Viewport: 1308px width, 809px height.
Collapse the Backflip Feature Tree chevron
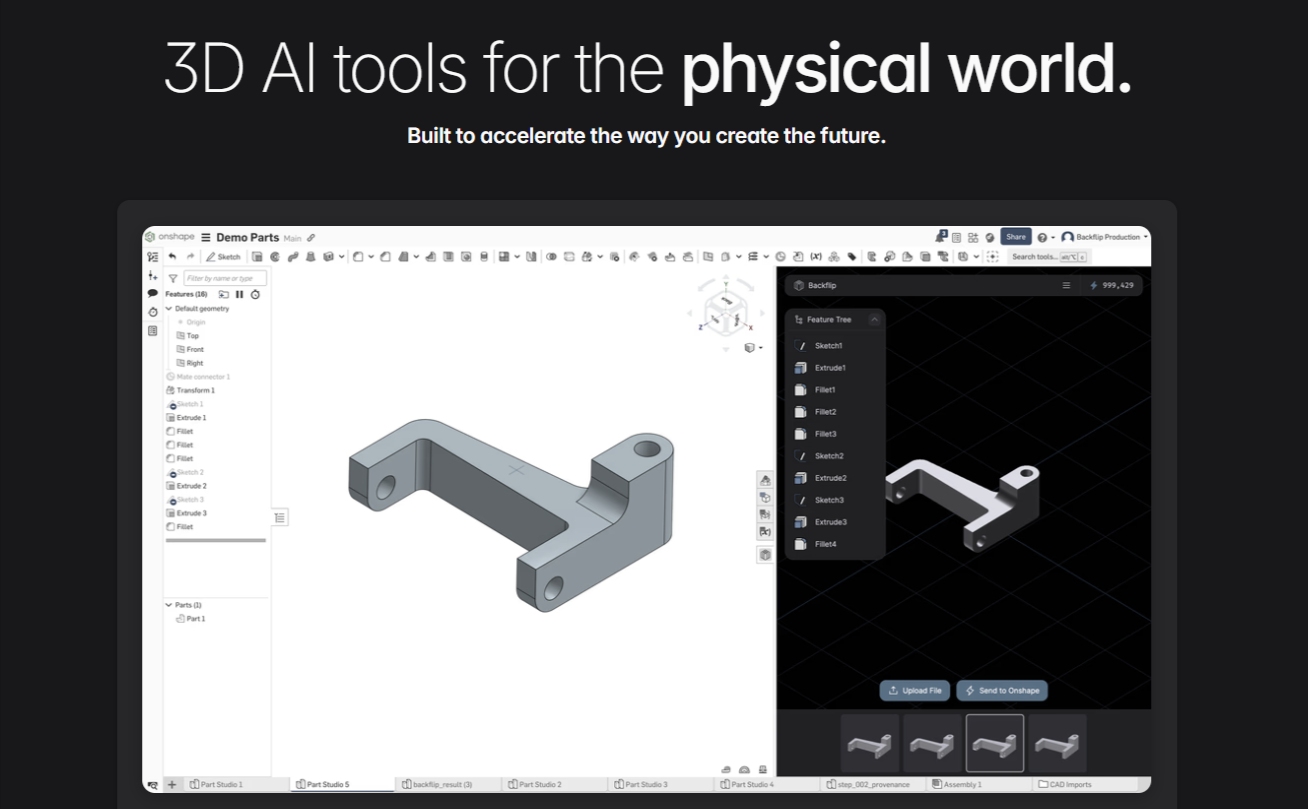tap(874, 319)
